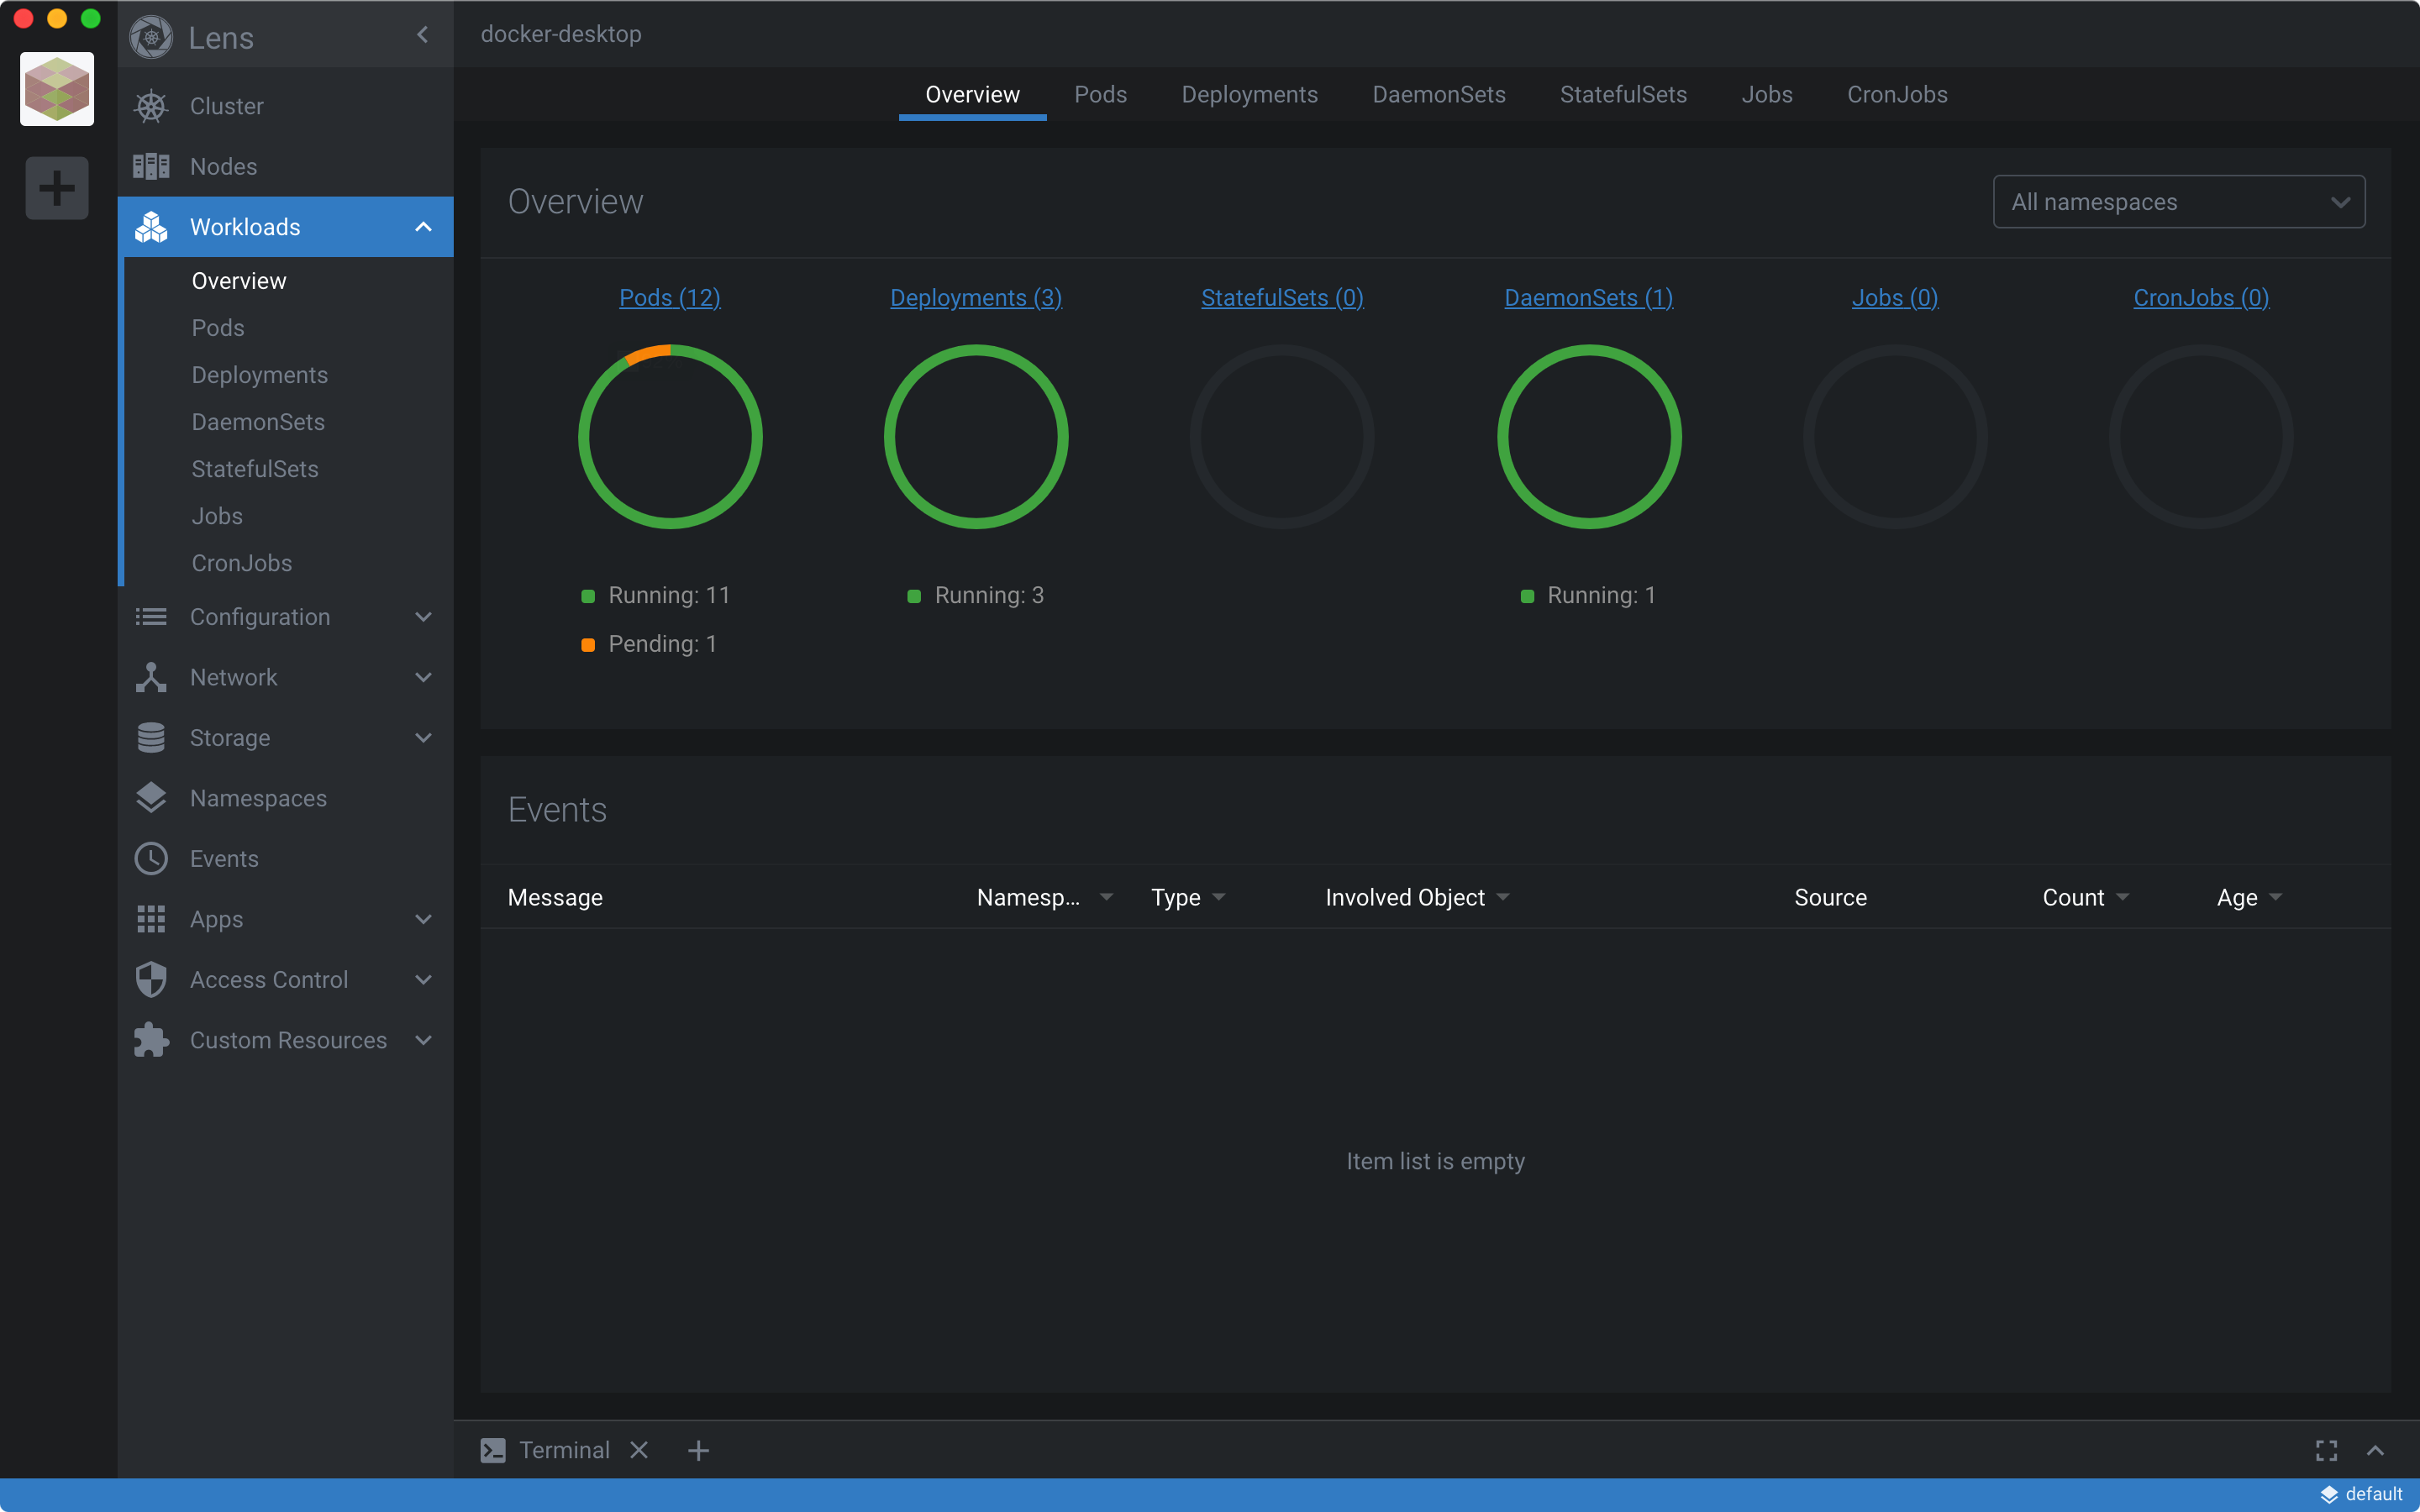Open Nodes in the sidebar
Image resolution: width=2420 pixels, height=1512 pixels.
pyautogui.click(x=223, y=167)
